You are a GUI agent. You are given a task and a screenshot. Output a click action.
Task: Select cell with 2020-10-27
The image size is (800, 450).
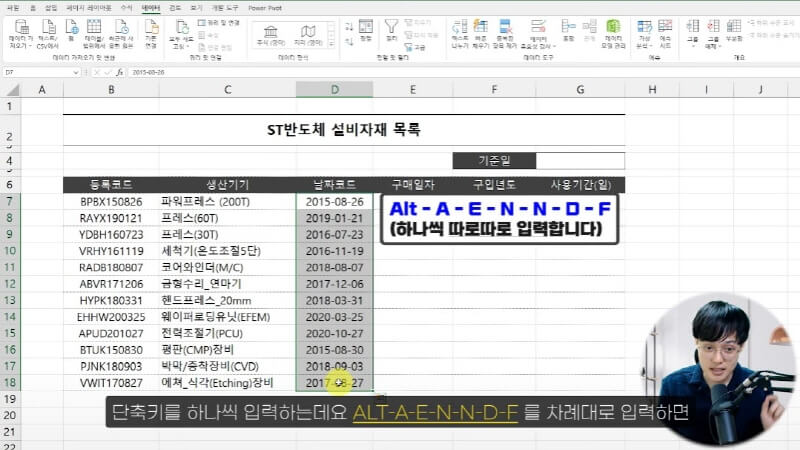click(335, 333)
